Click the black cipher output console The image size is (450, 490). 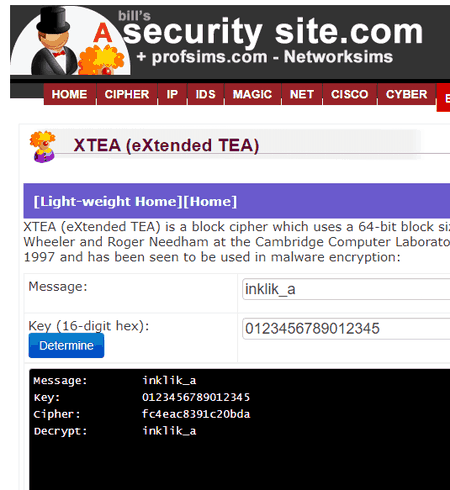coord(239,429)
